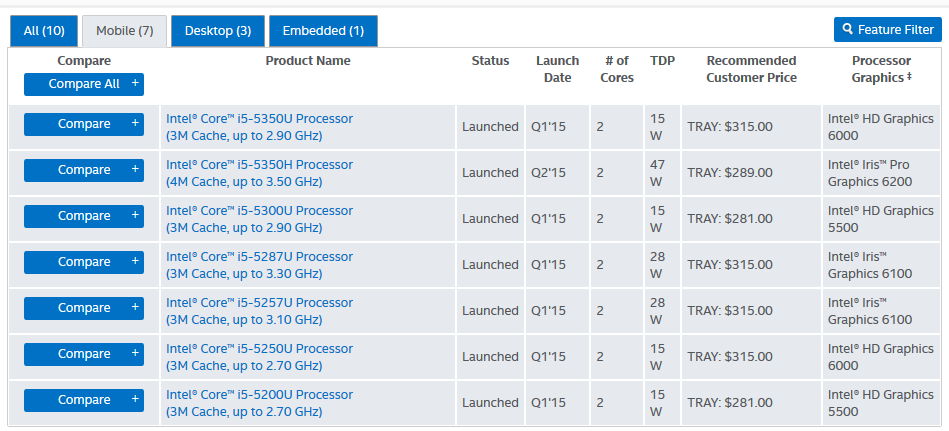Click Intel HD Graphics 6000 in the i5-5250U row

(881, 357)
